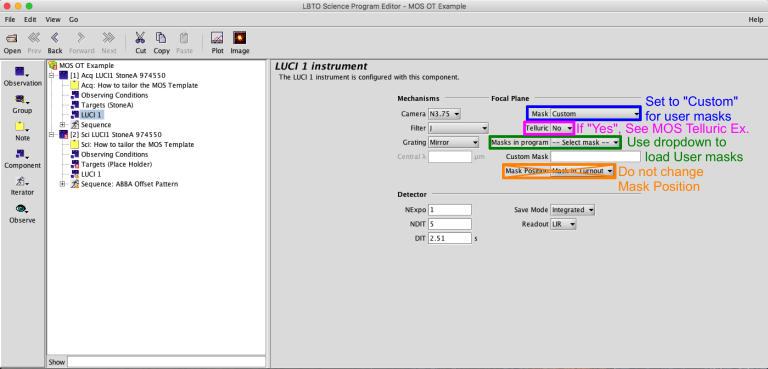Expand the Sequence tree node

[x=63, y=125]
